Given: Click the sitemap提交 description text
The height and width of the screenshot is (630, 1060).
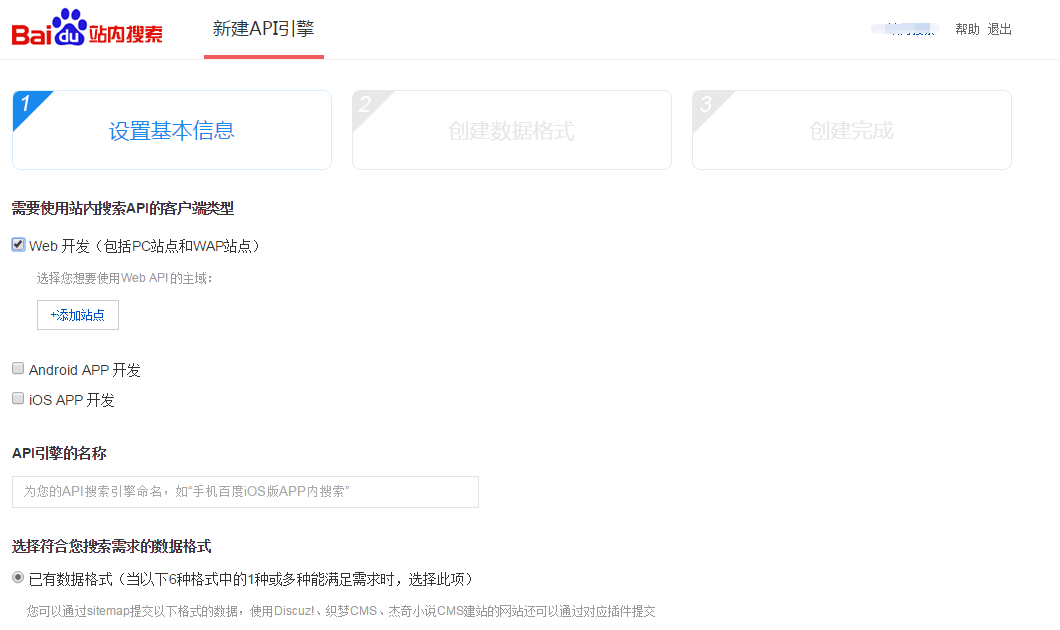Looking at the screenshot, I should point(341,611).
